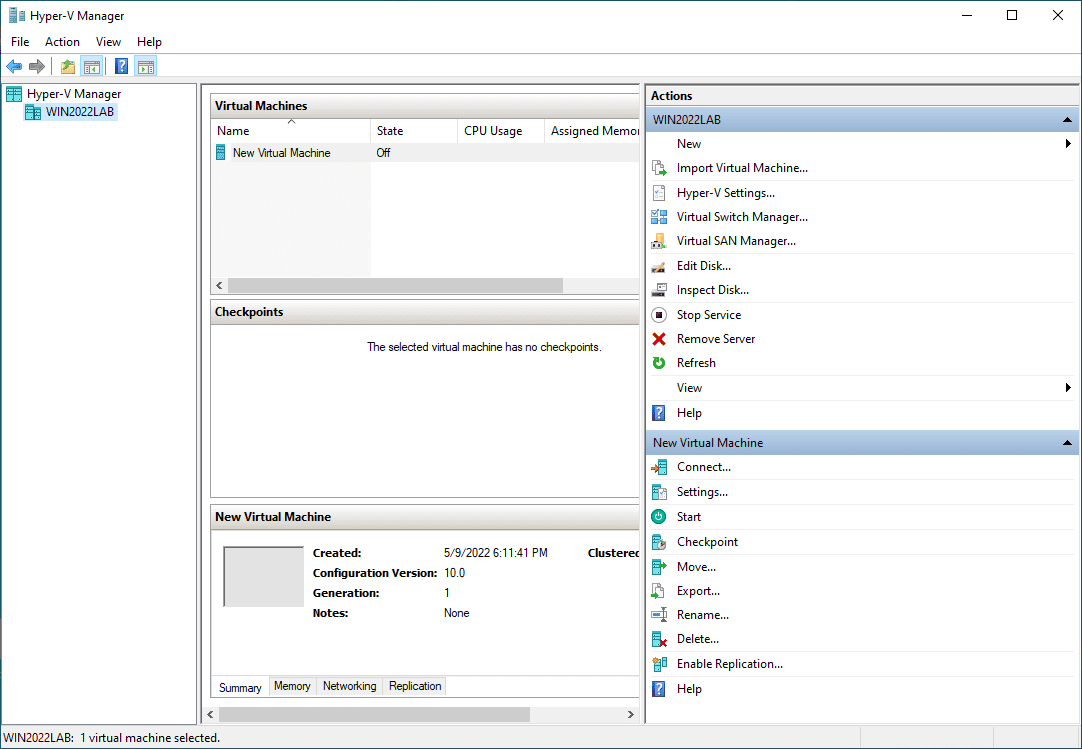Click the VM Settings icon in Actions
Image resolution: width=1082 pixels, height=749 pixels.
[x=659, y=492]
